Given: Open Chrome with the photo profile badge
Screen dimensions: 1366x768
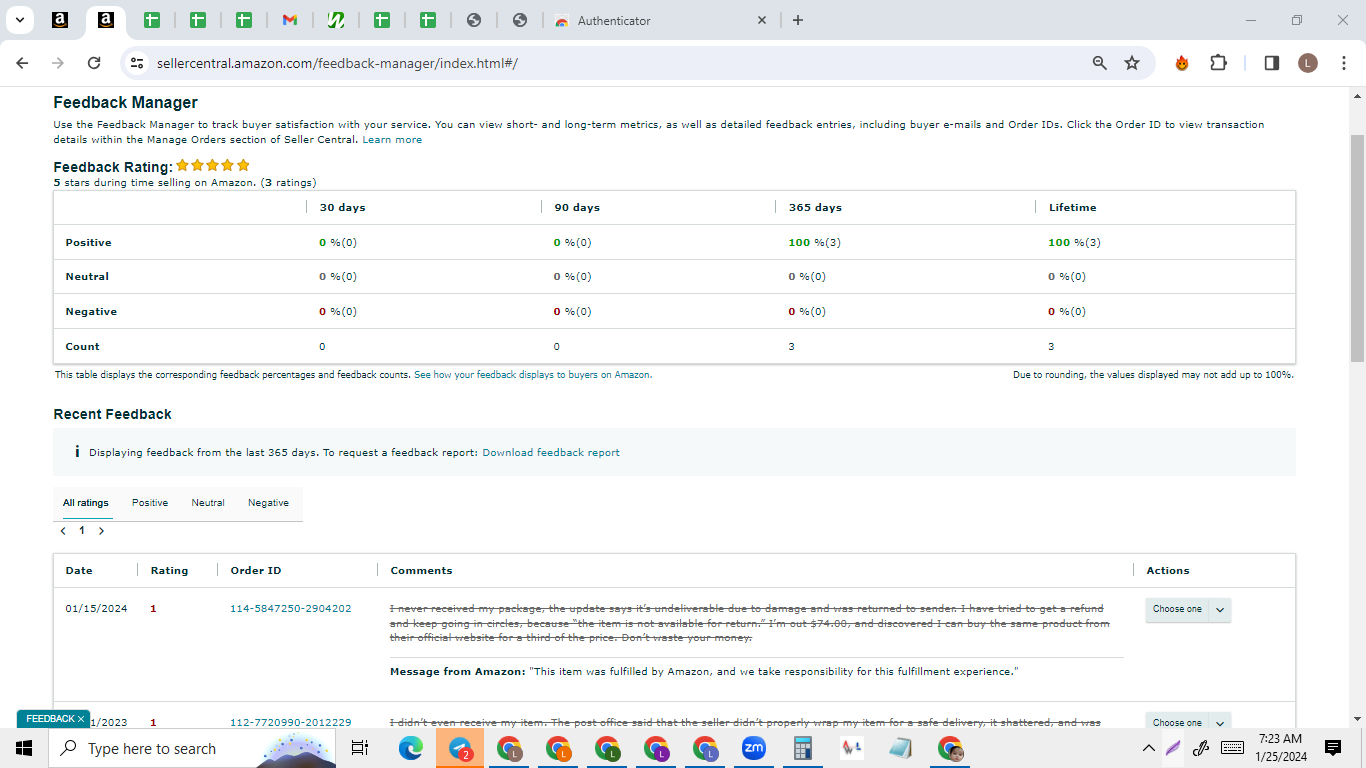Looking at the screenshot, I should point(950,748).
